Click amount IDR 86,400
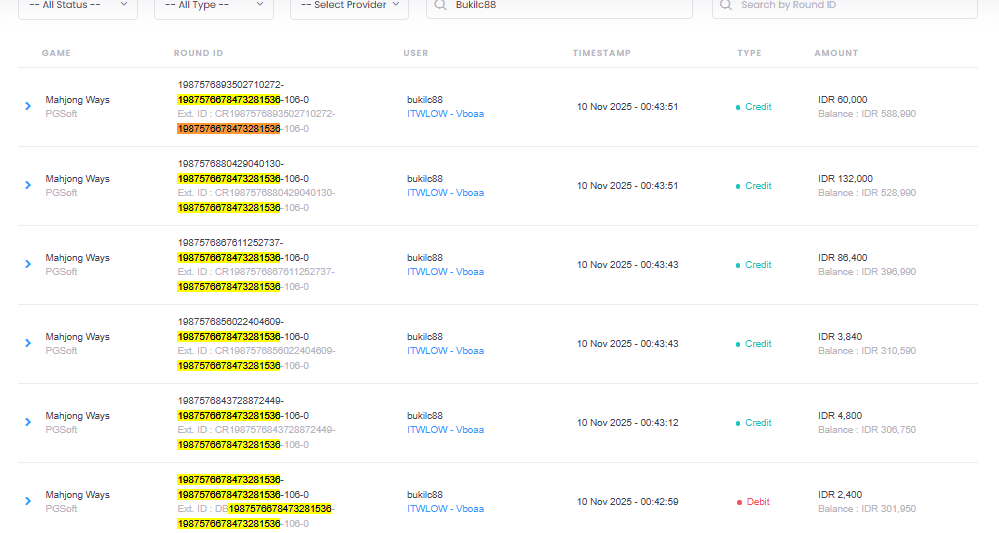999x533 pixels. click(x=842, y=258)
